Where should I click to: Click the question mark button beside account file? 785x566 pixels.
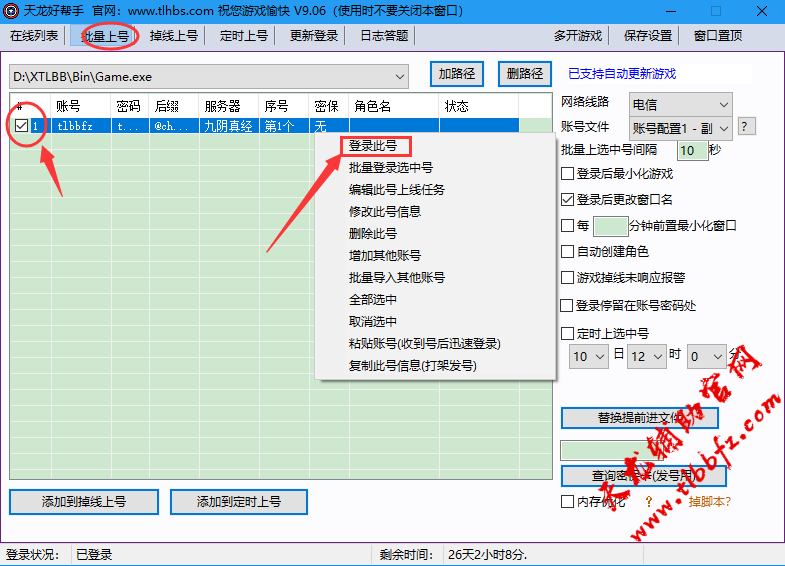click(x=746, y=127)
